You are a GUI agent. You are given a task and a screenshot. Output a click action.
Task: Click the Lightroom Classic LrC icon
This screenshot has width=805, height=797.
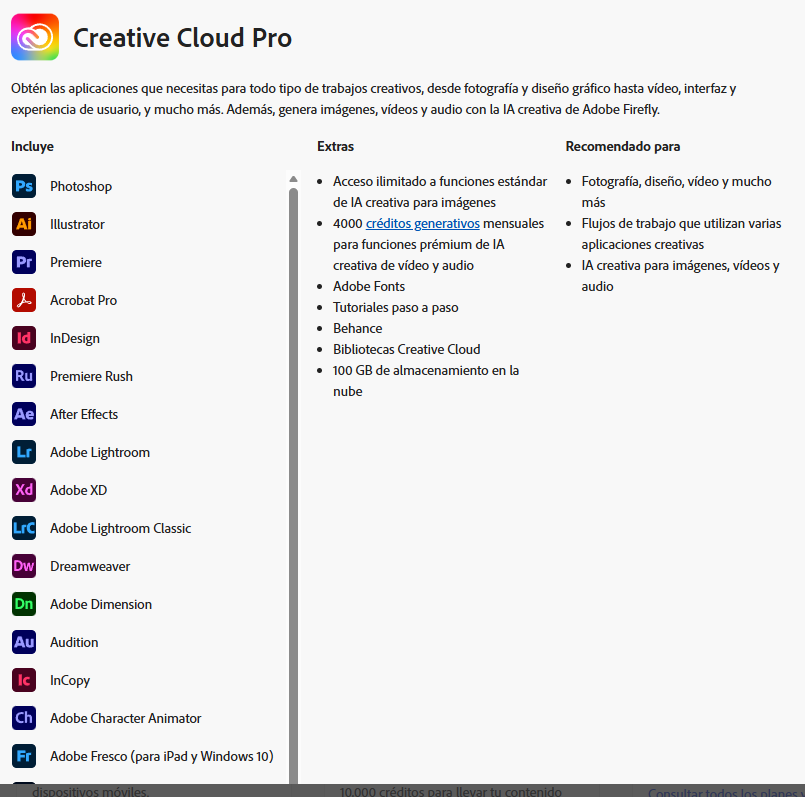[24, 528]
